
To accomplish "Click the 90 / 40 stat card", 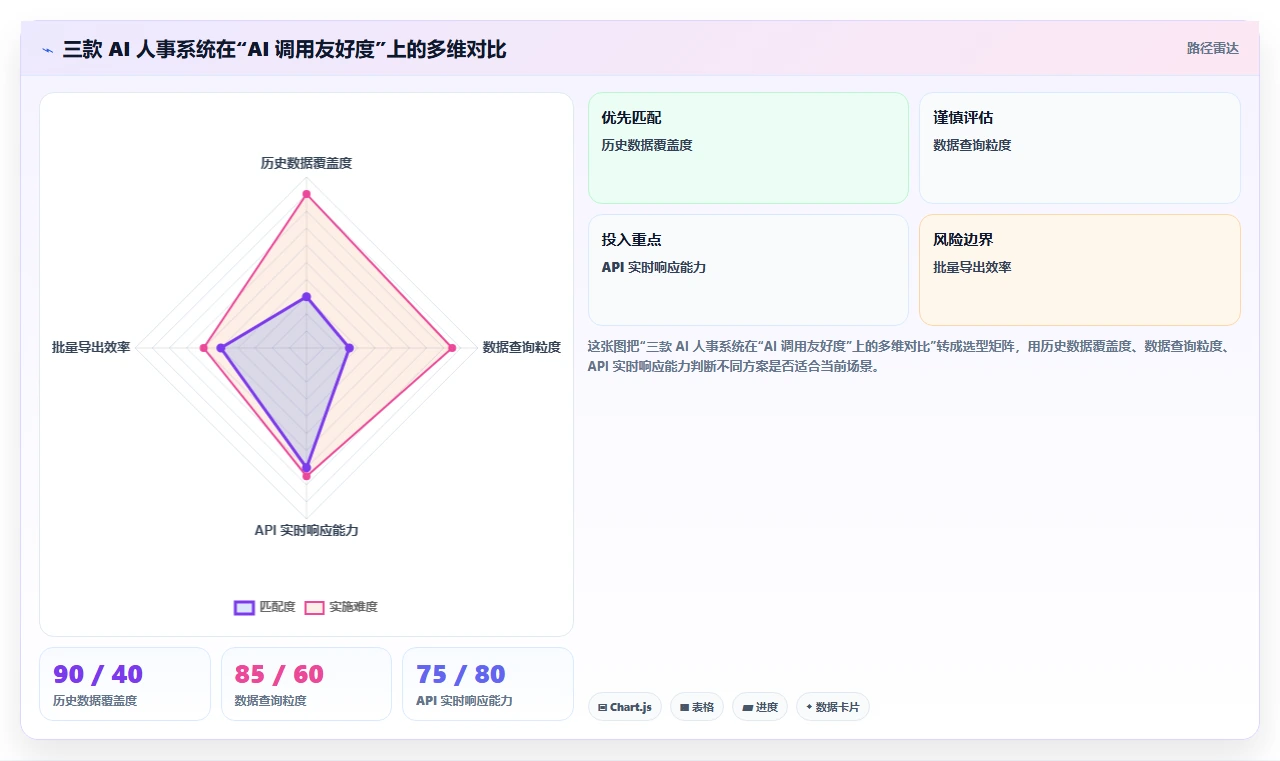I will click(125, 684).
